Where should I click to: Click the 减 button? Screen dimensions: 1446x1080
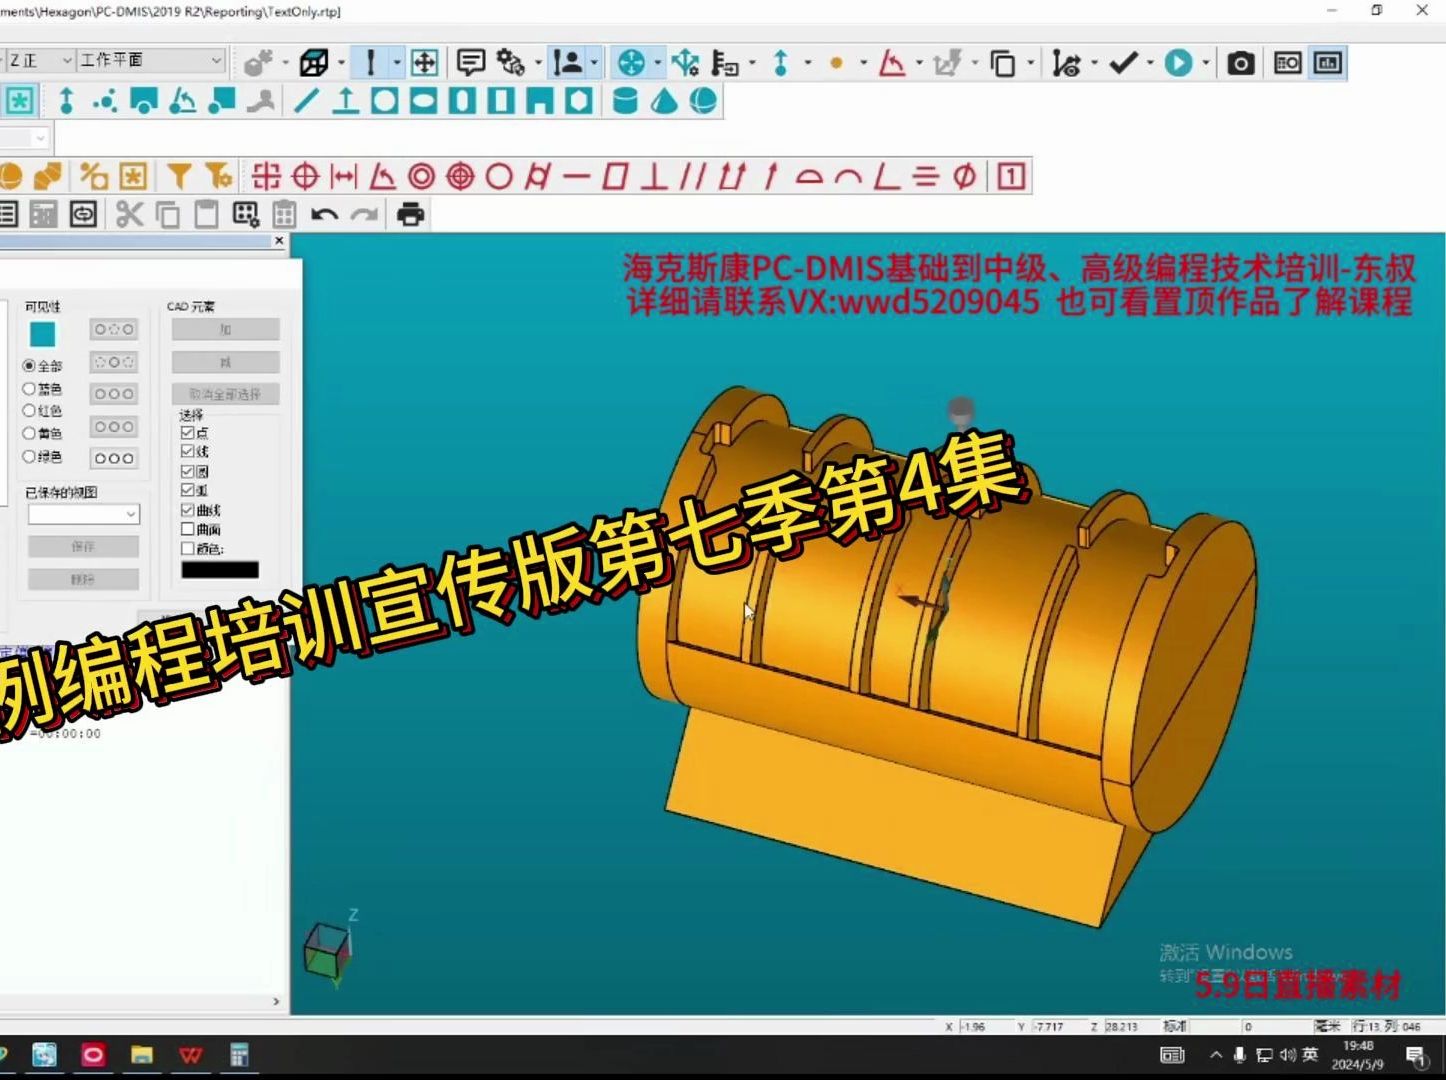[x=225, y=361]
